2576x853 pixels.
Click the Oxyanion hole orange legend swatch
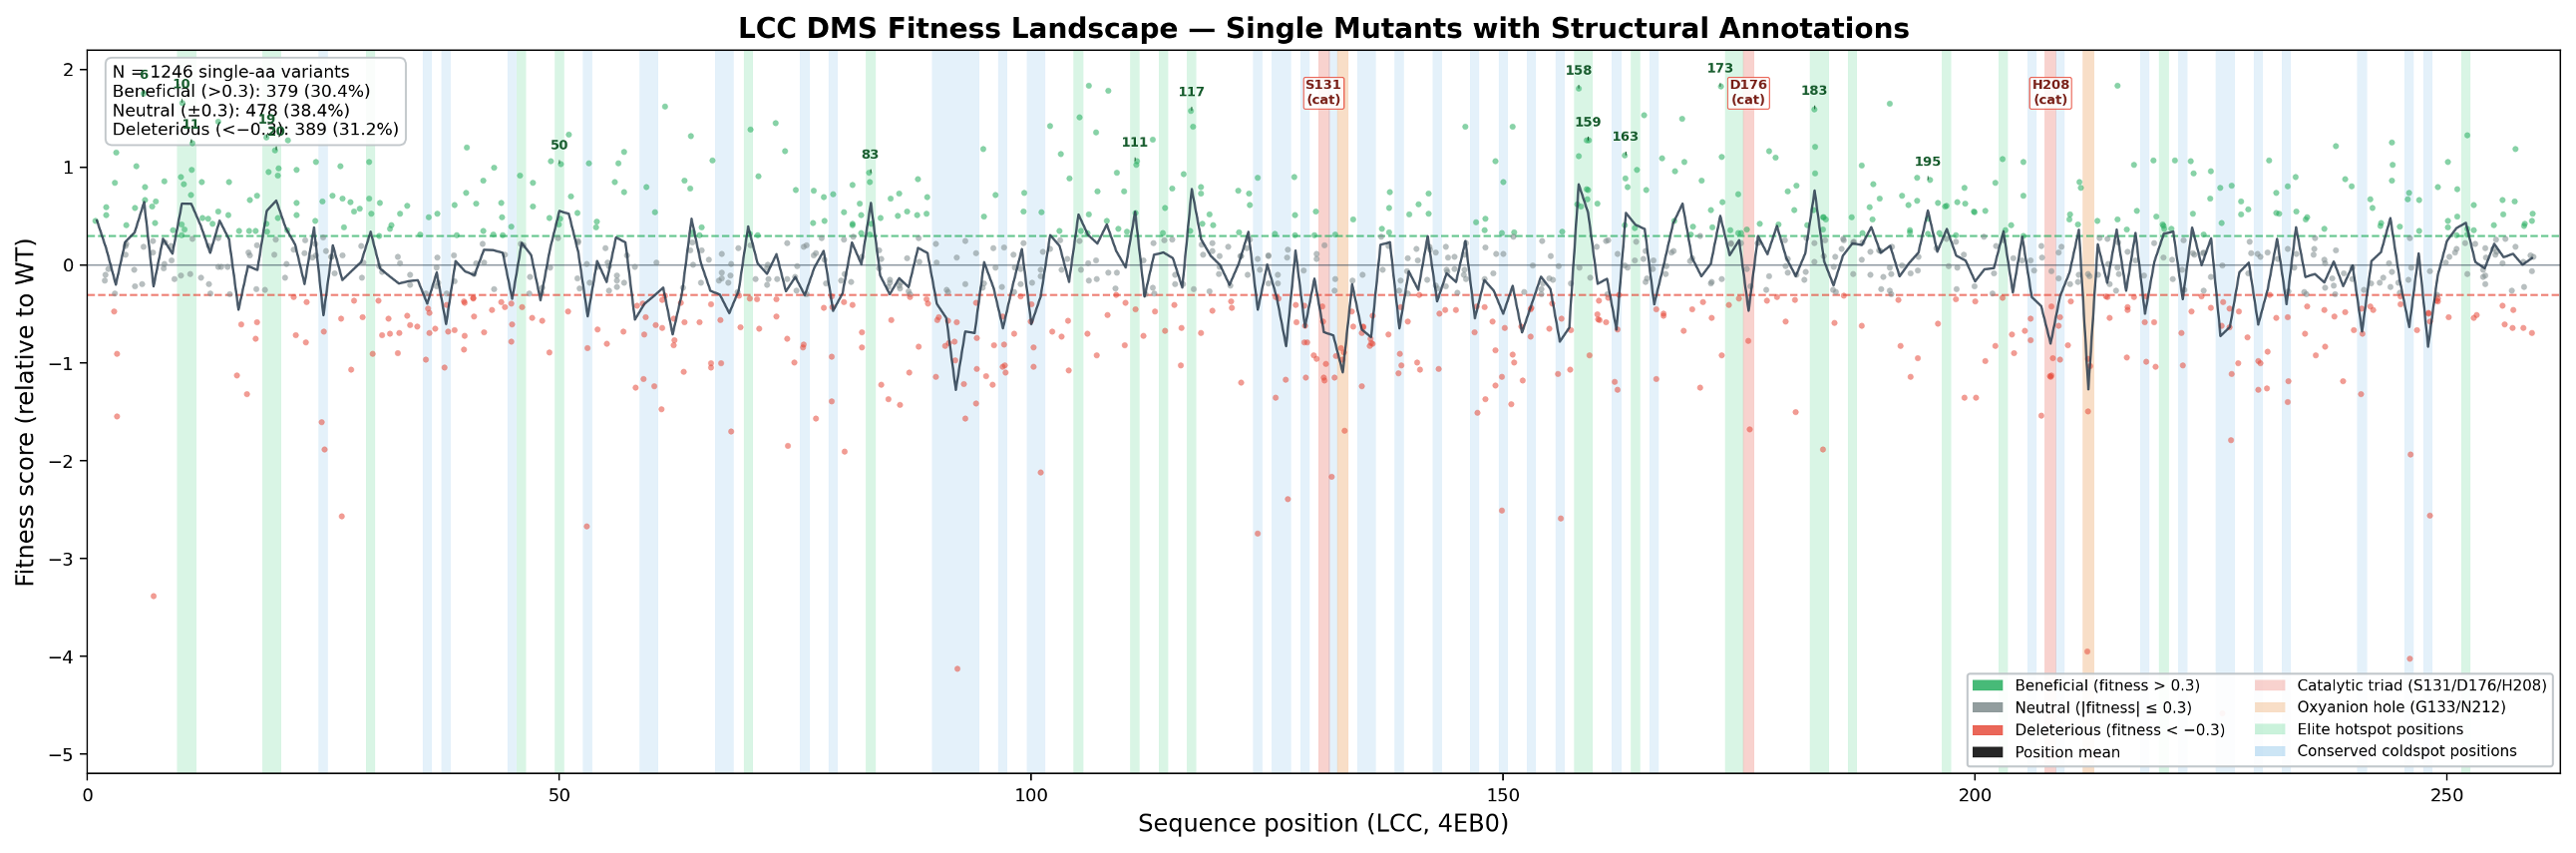click(2270, 707)
